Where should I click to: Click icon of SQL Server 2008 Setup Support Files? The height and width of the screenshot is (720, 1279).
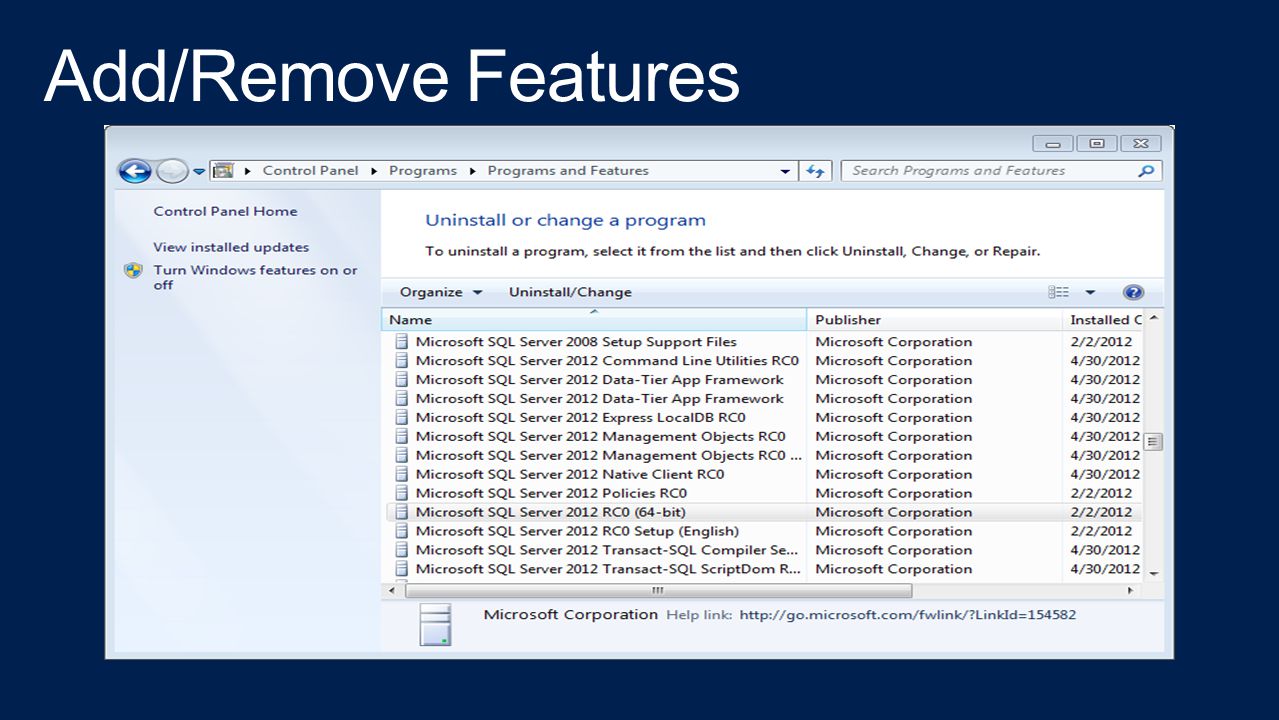[x=401, y=342]
